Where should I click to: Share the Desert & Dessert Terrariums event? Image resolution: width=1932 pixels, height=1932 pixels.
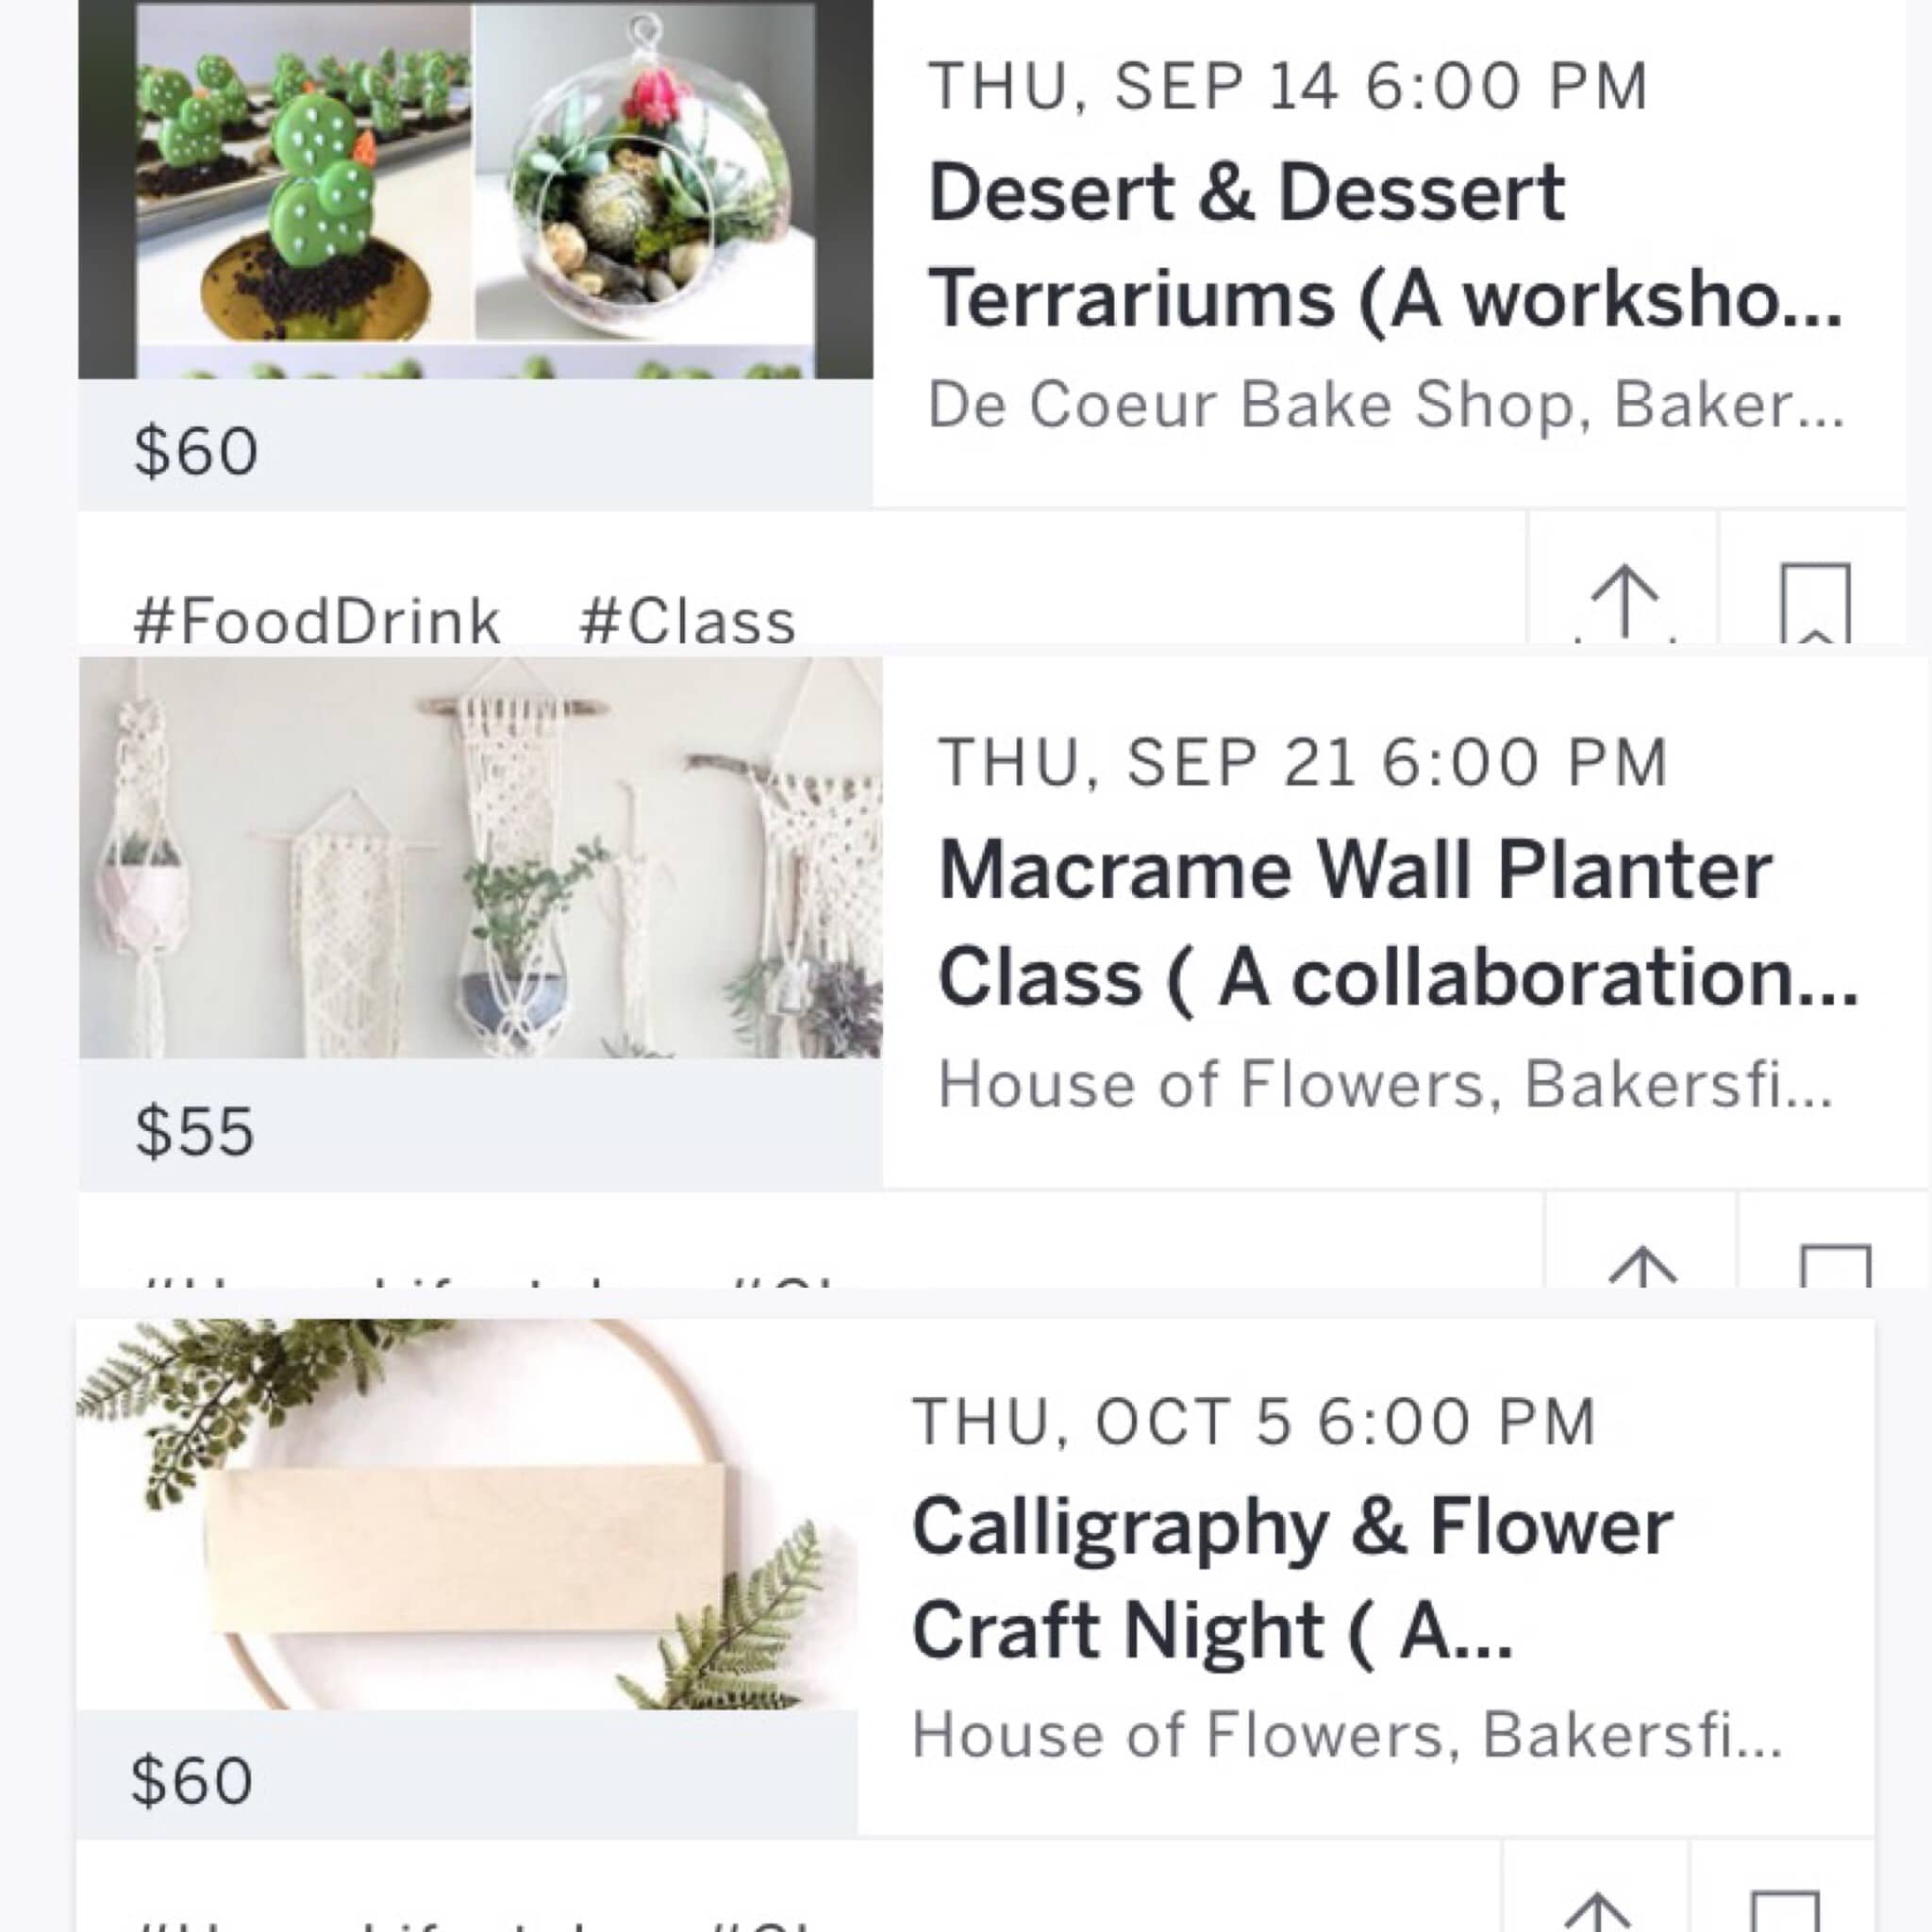1624,600
